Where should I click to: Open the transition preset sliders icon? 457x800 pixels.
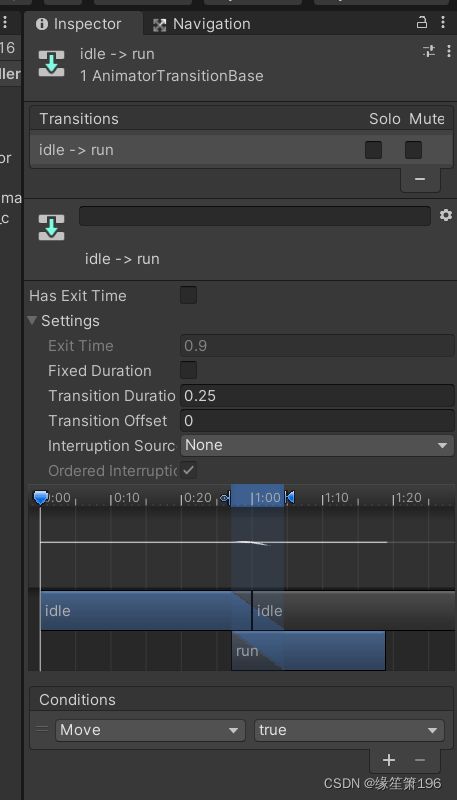coord(428,51)
